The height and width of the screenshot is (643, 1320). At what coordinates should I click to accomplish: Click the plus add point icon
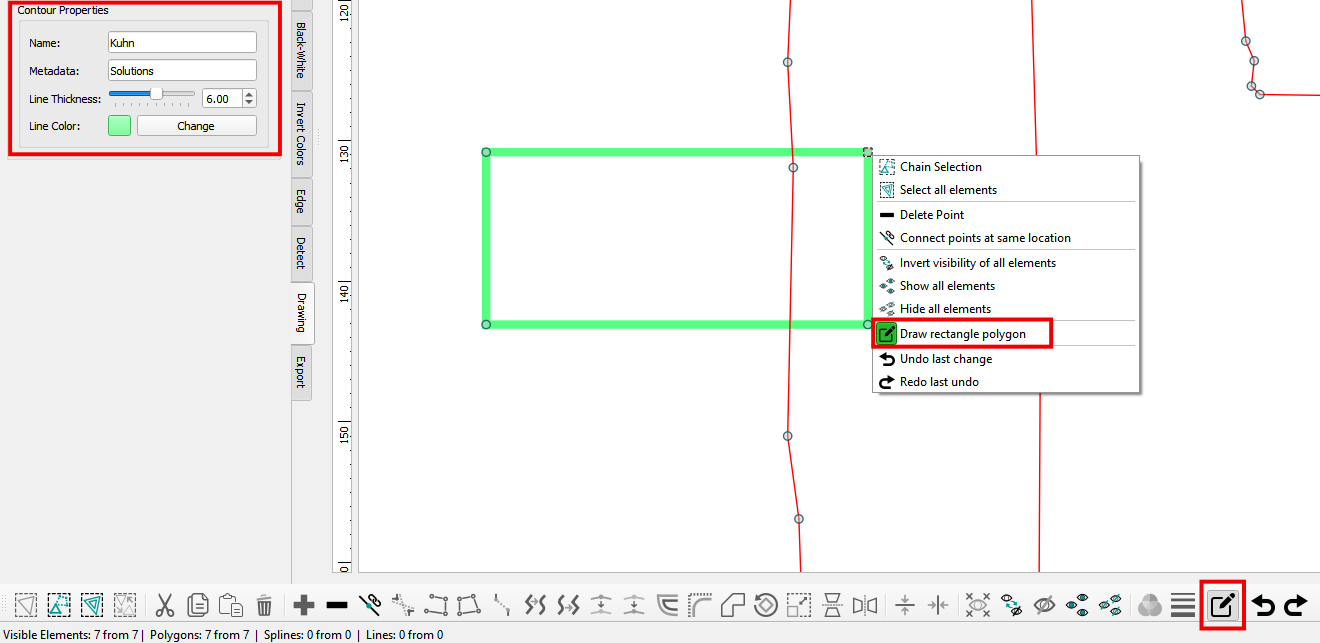point(304,605)
